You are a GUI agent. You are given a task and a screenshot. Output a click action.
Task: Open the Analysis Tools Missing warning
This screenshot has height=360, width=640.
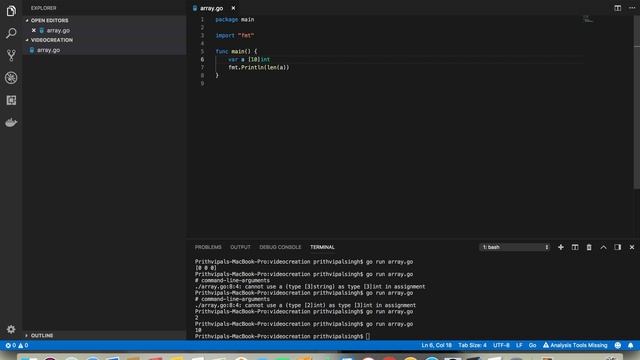(575, 345)
